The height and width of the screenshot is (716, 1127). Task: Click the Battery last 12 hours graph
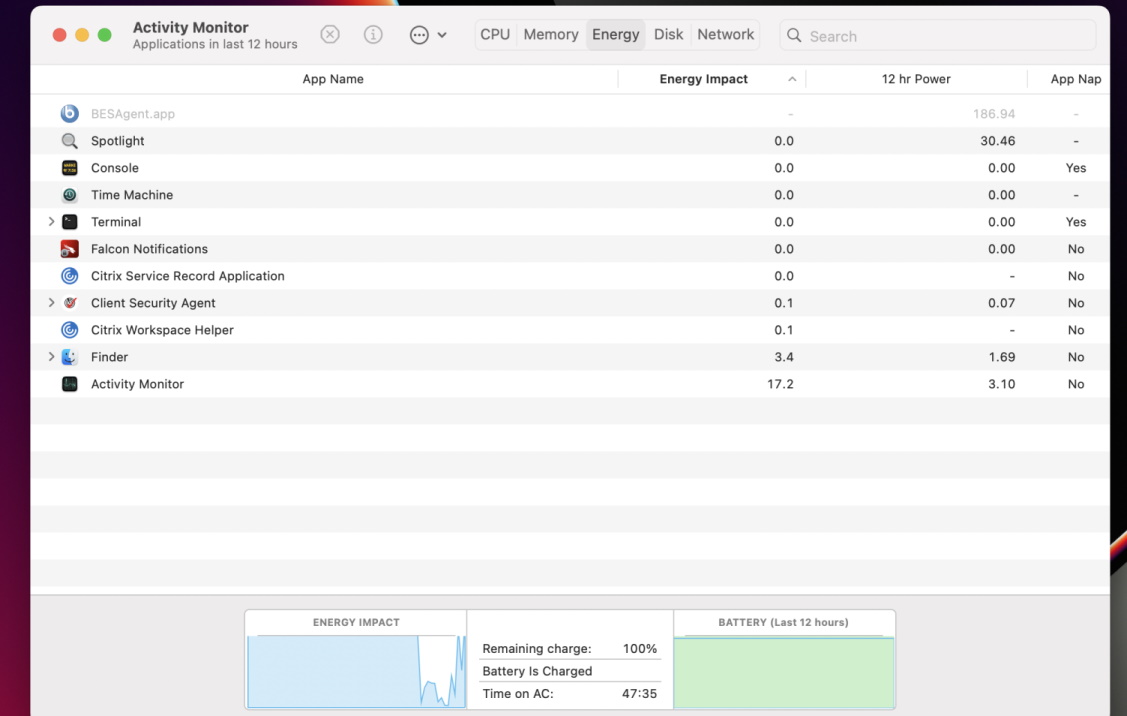(783, 671)
